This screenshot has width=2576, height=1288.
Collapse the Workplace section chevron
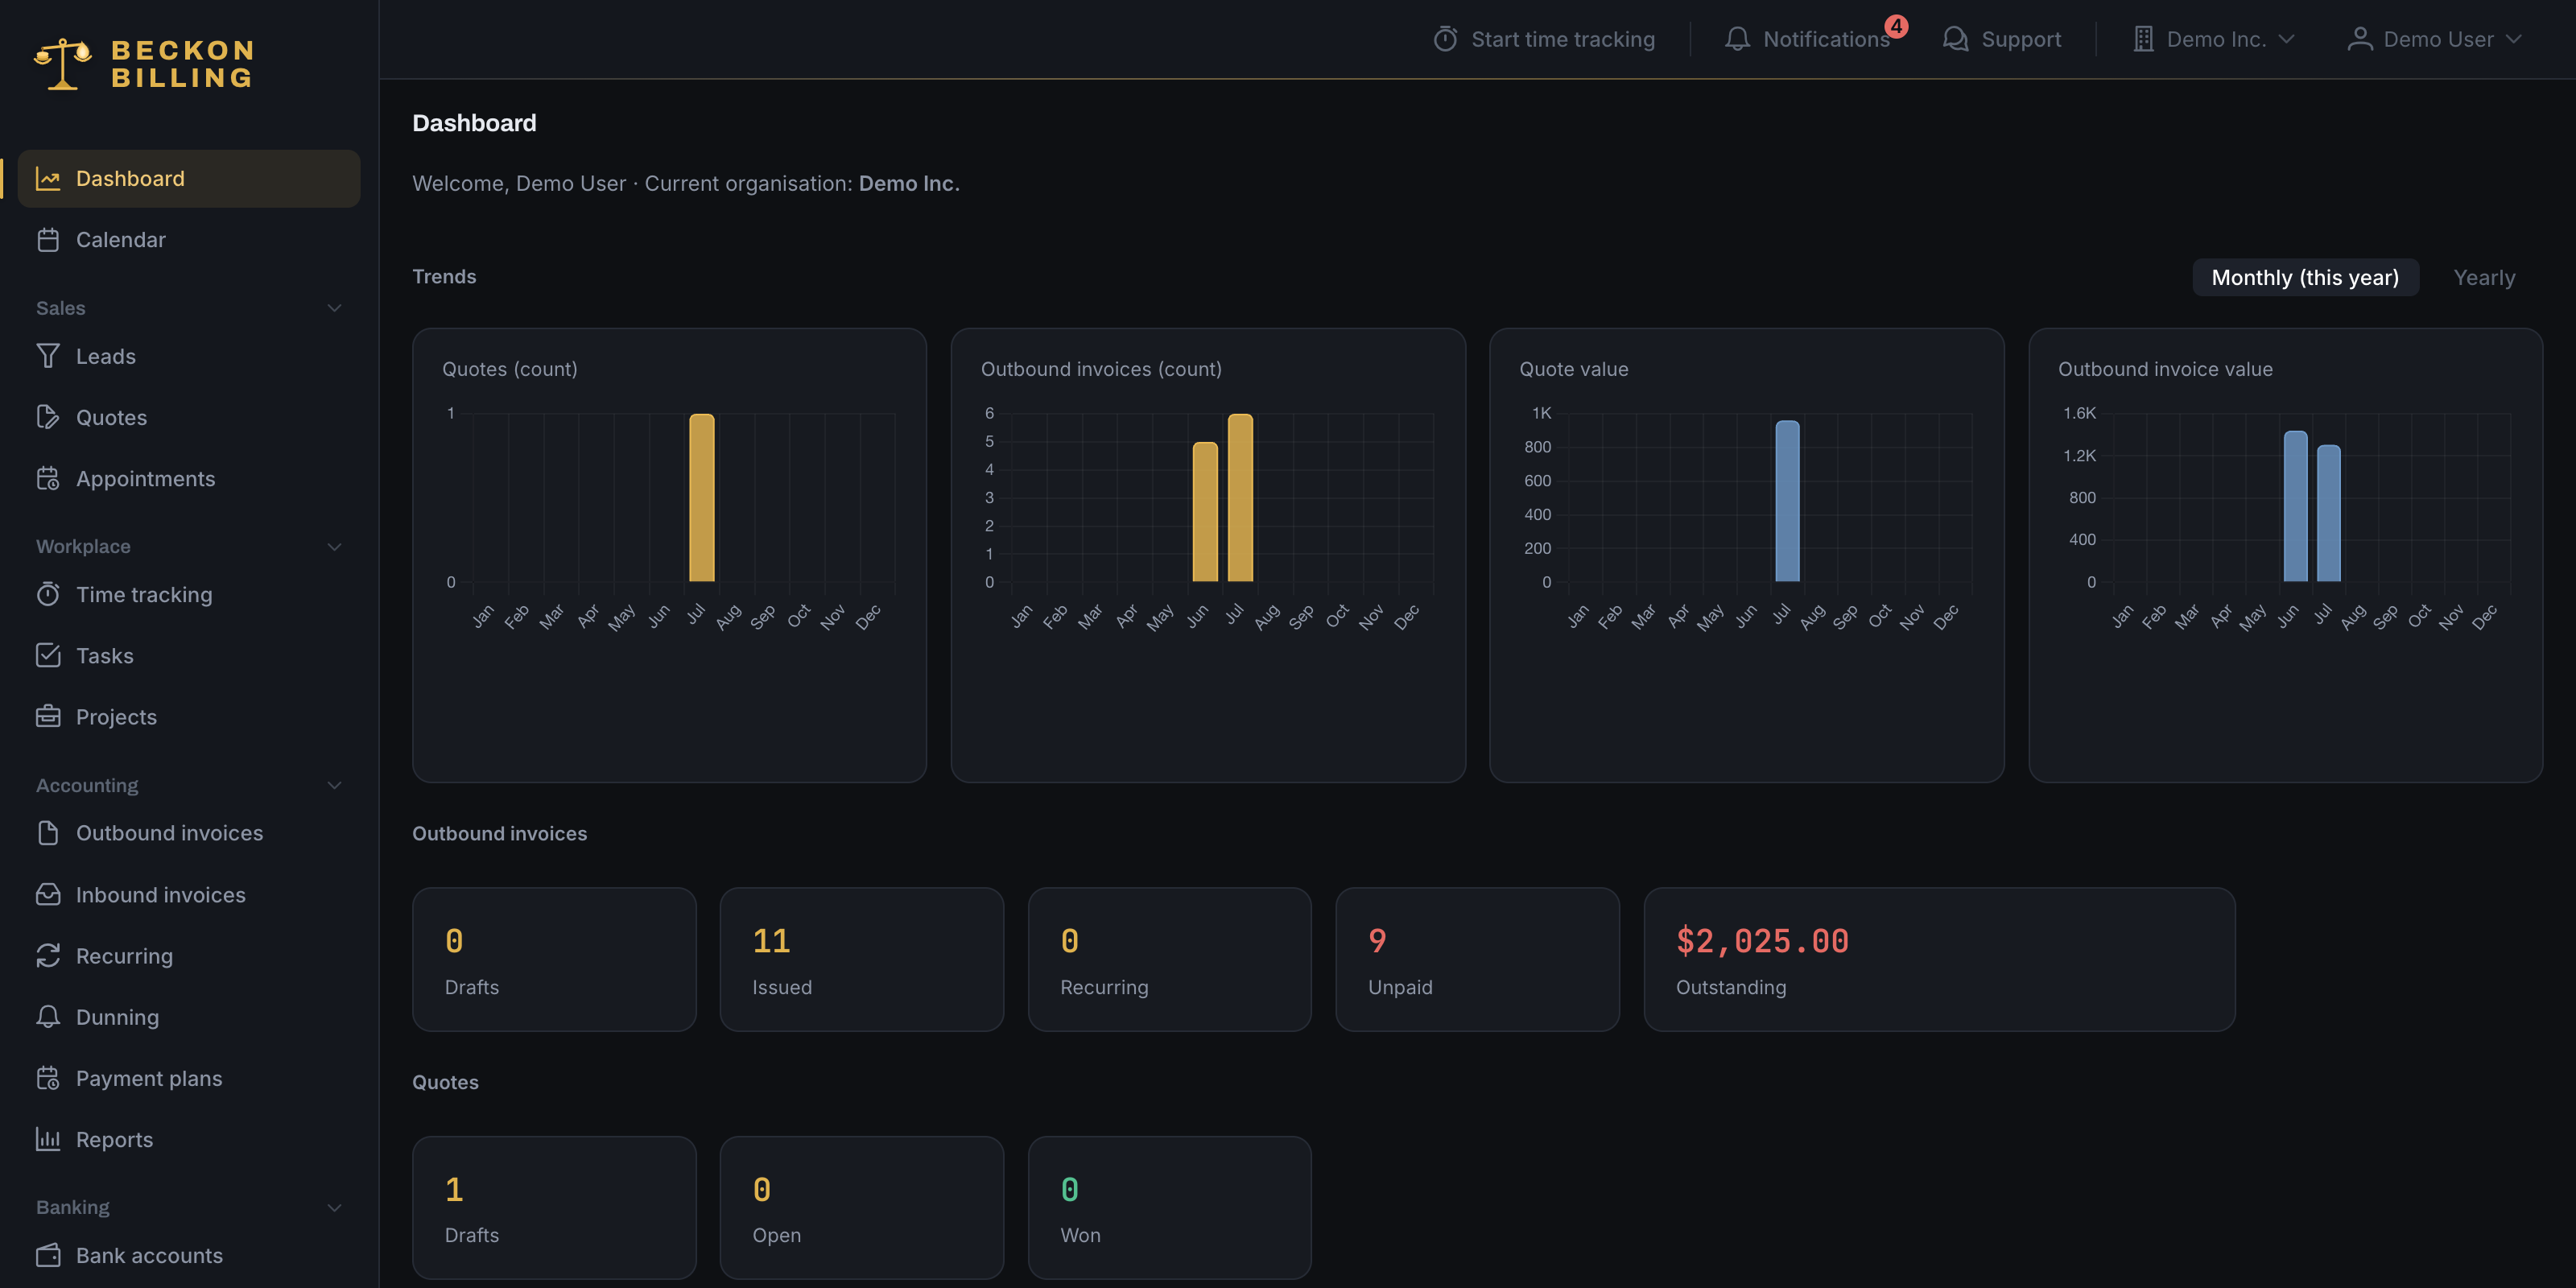335,547
